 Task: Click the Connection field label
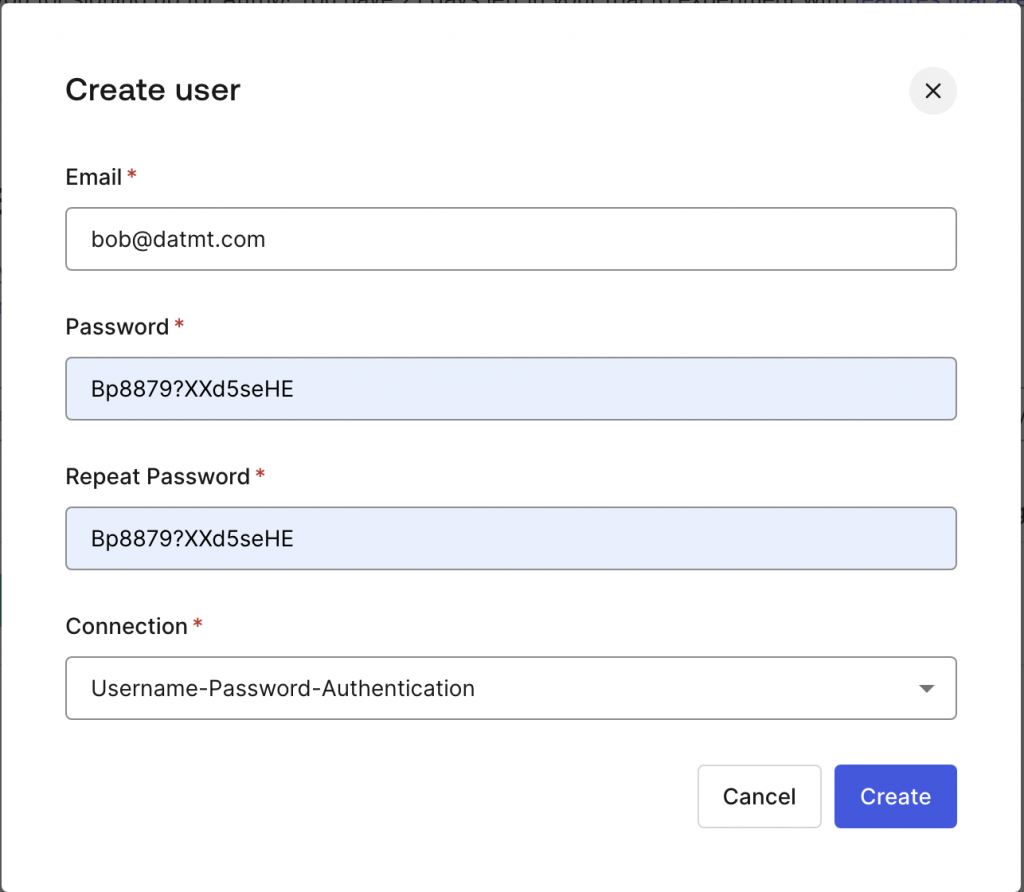pyautogui.click(x=126, y=626)
